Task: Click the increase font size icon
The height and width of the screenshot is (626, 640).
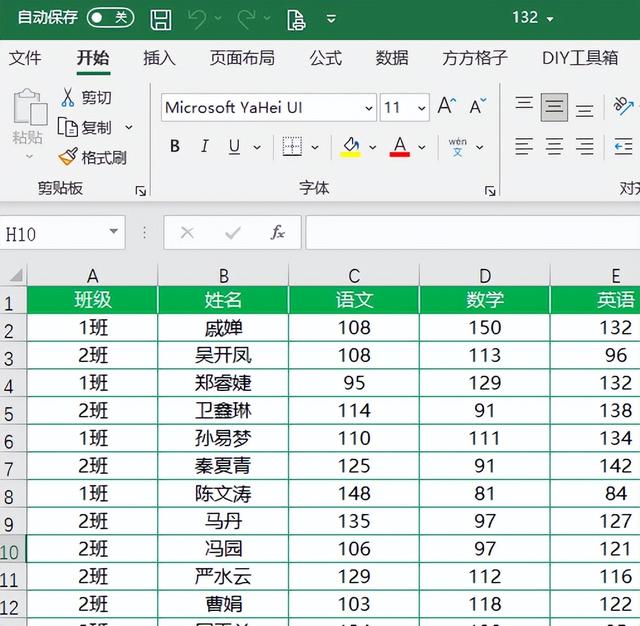Action: tap(447, 106)
